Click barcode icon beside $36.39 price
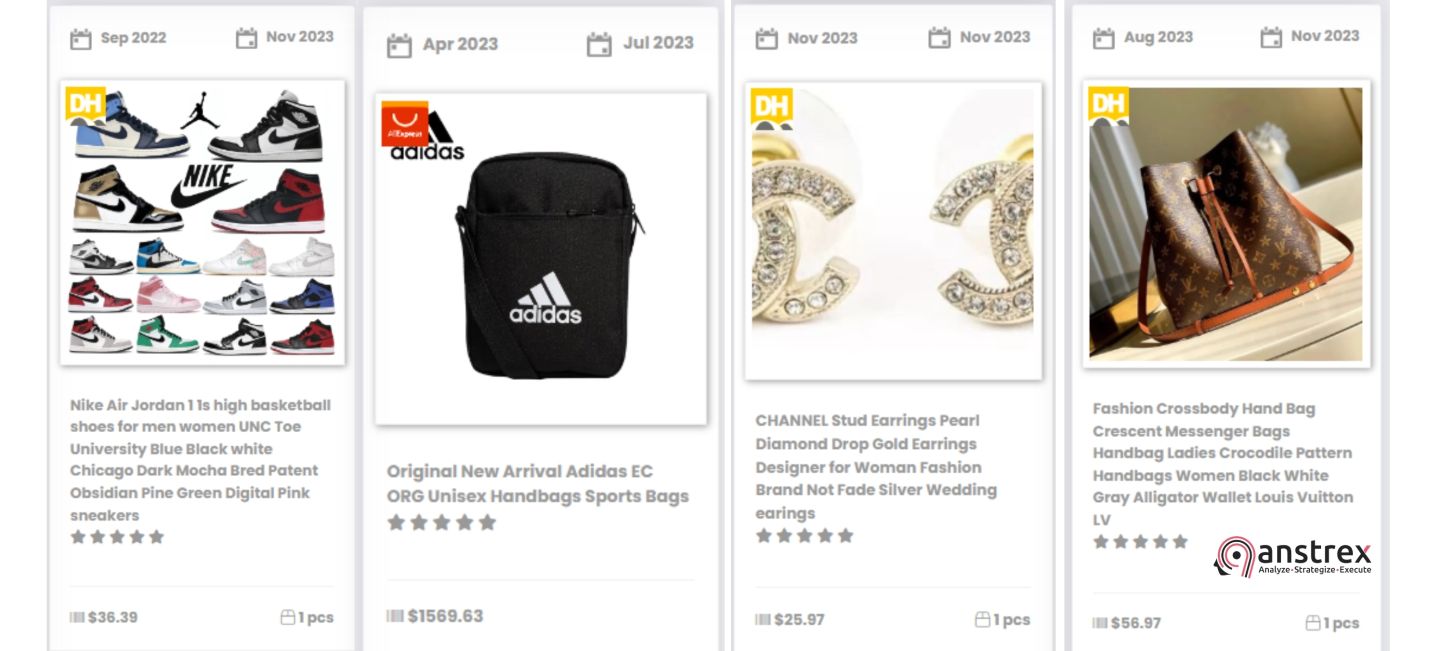Image resolution: width=1440 pixels, height=651 pixels. coord(77,617)
